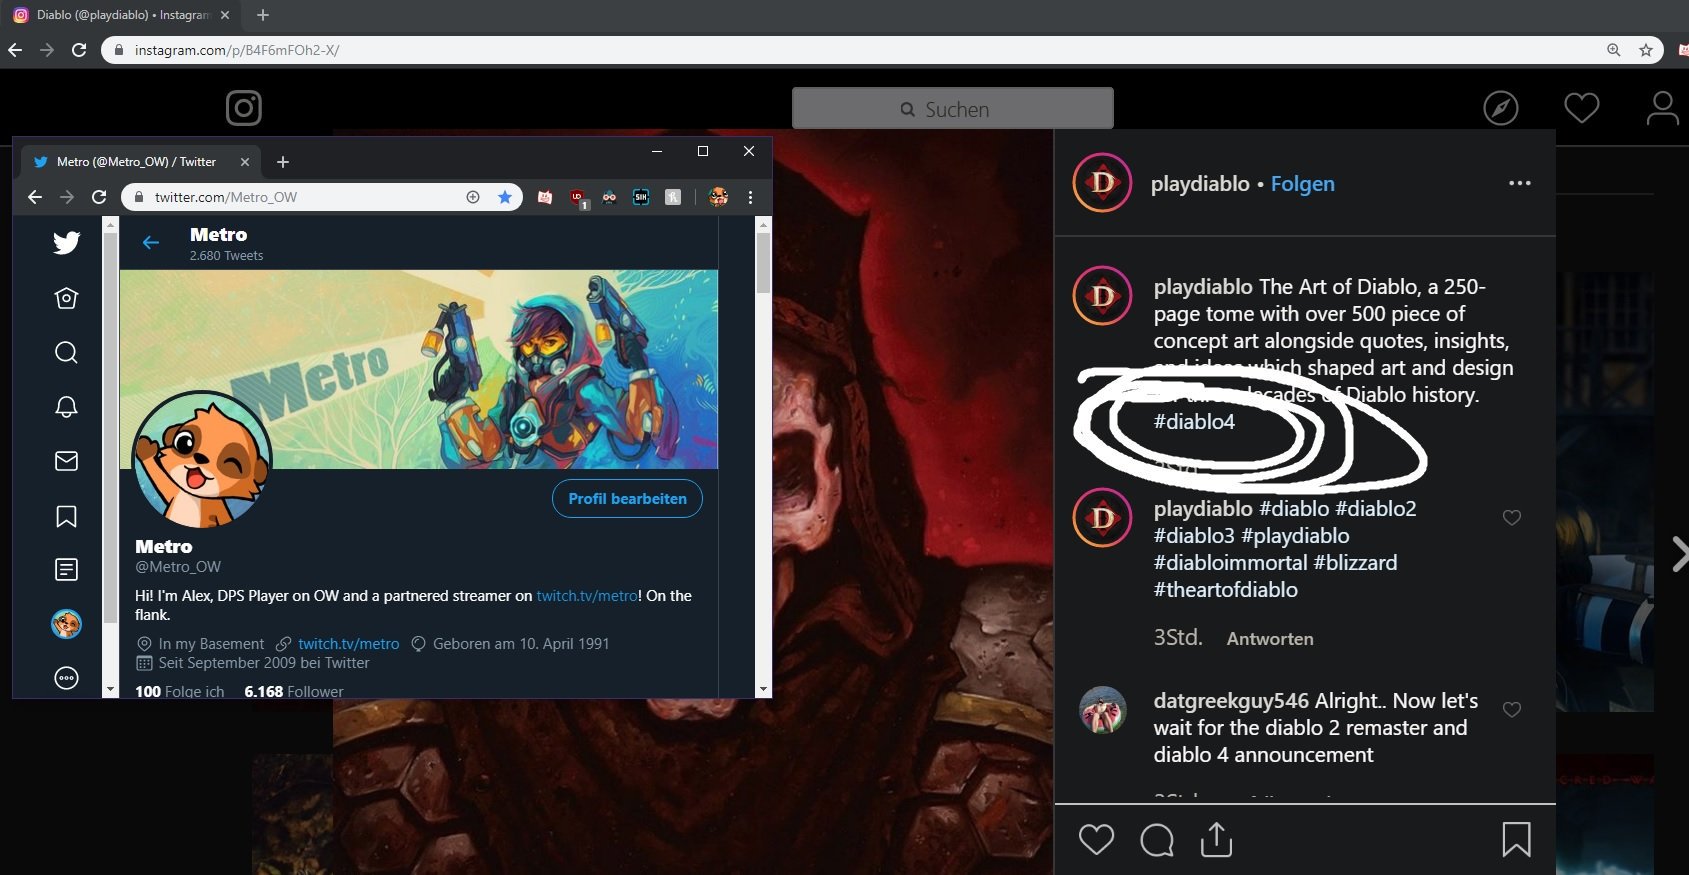This screenshot has width=1689, height=875.
Task: Click the Instagram address bar URL
Action: 237,50
